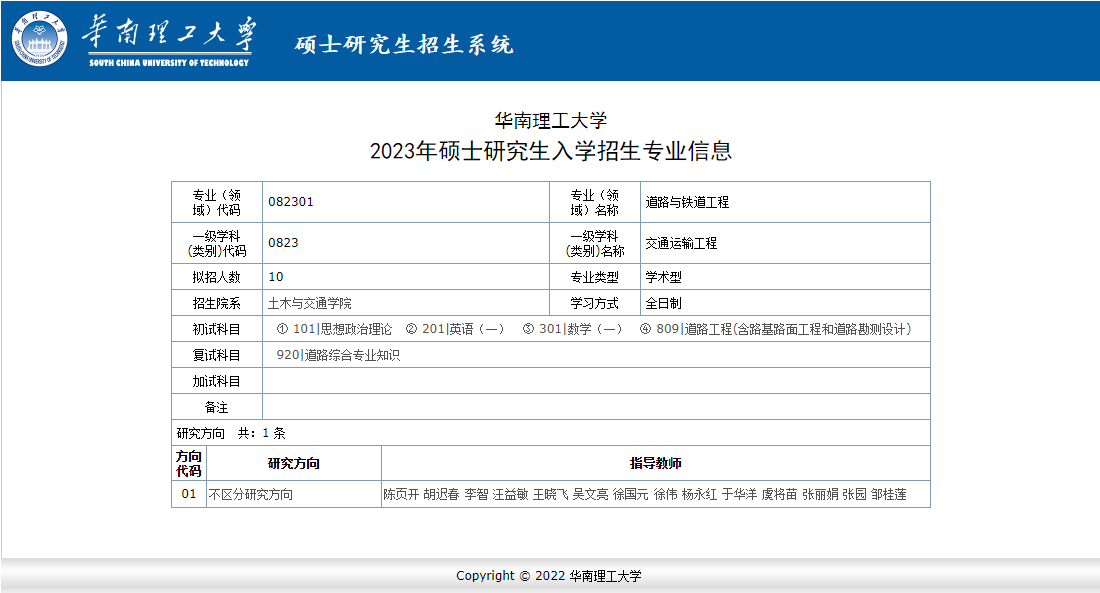Click advisor name 徐国元
1100x593 pixels.
pyautogui.click(x=631, y=494)
